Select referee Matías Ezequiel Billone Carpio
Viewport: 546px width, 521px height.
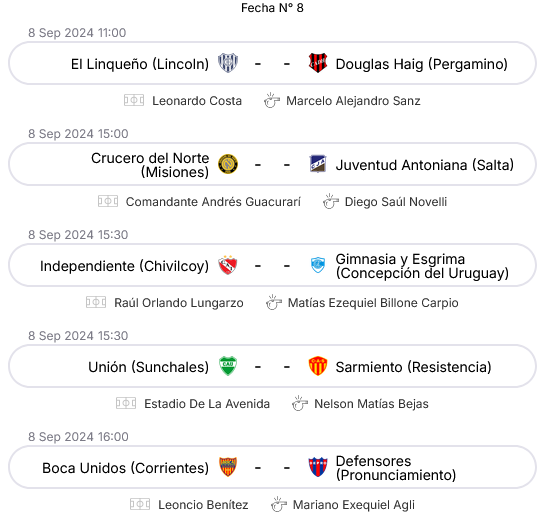(373, 303)
